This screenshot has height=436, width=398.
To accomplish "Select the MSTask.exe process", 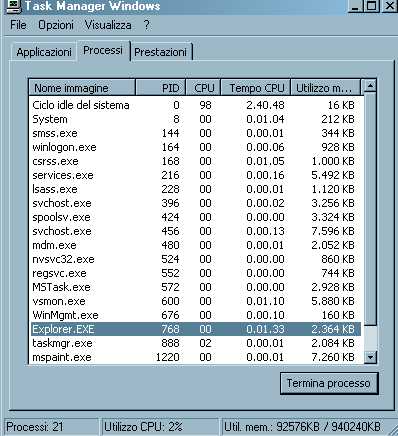I will 195,287.
